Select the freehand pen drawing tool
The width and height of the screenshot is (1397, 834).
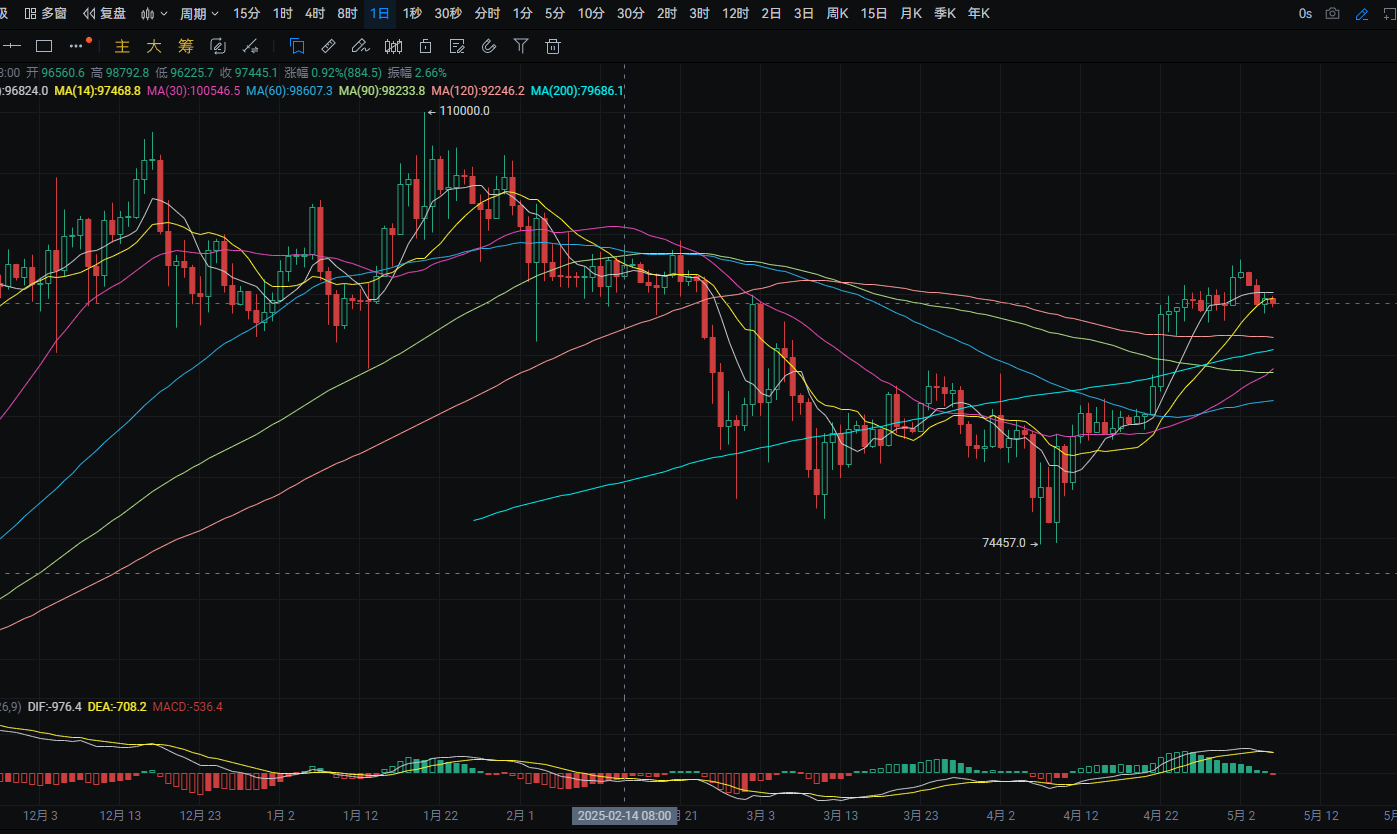360,46
